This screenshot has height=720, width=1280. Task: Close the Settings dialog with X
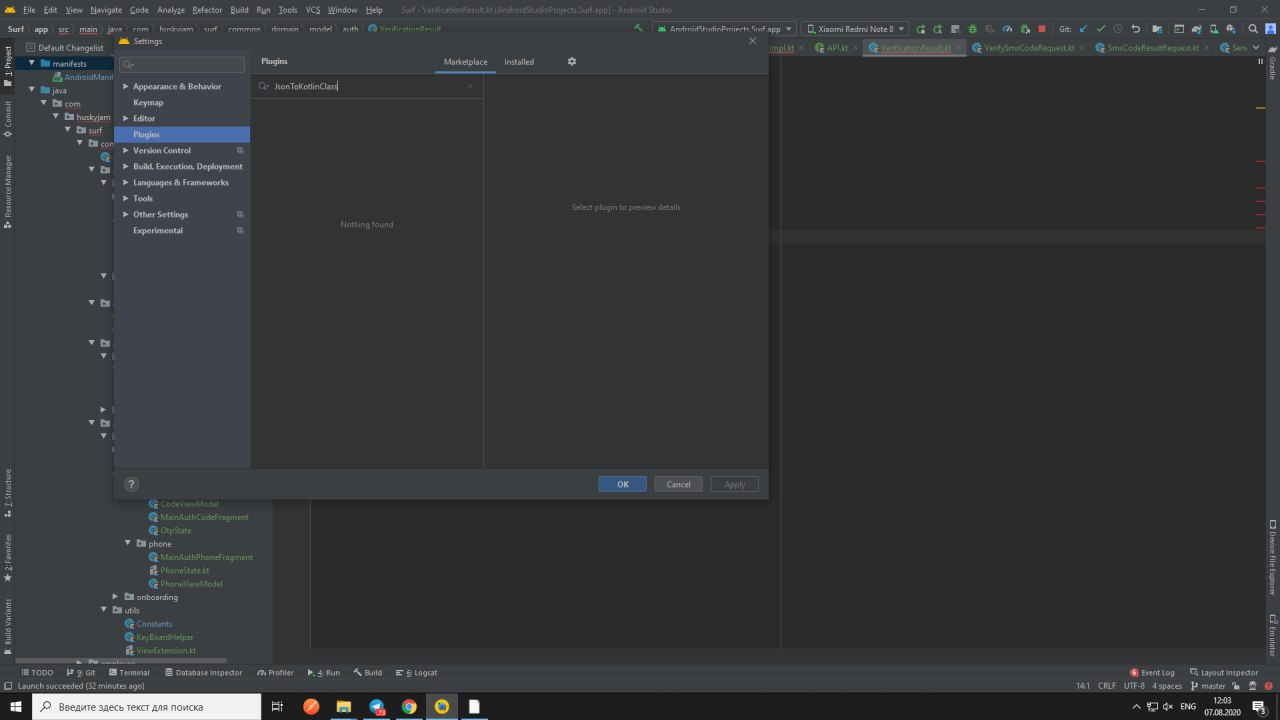753,41
